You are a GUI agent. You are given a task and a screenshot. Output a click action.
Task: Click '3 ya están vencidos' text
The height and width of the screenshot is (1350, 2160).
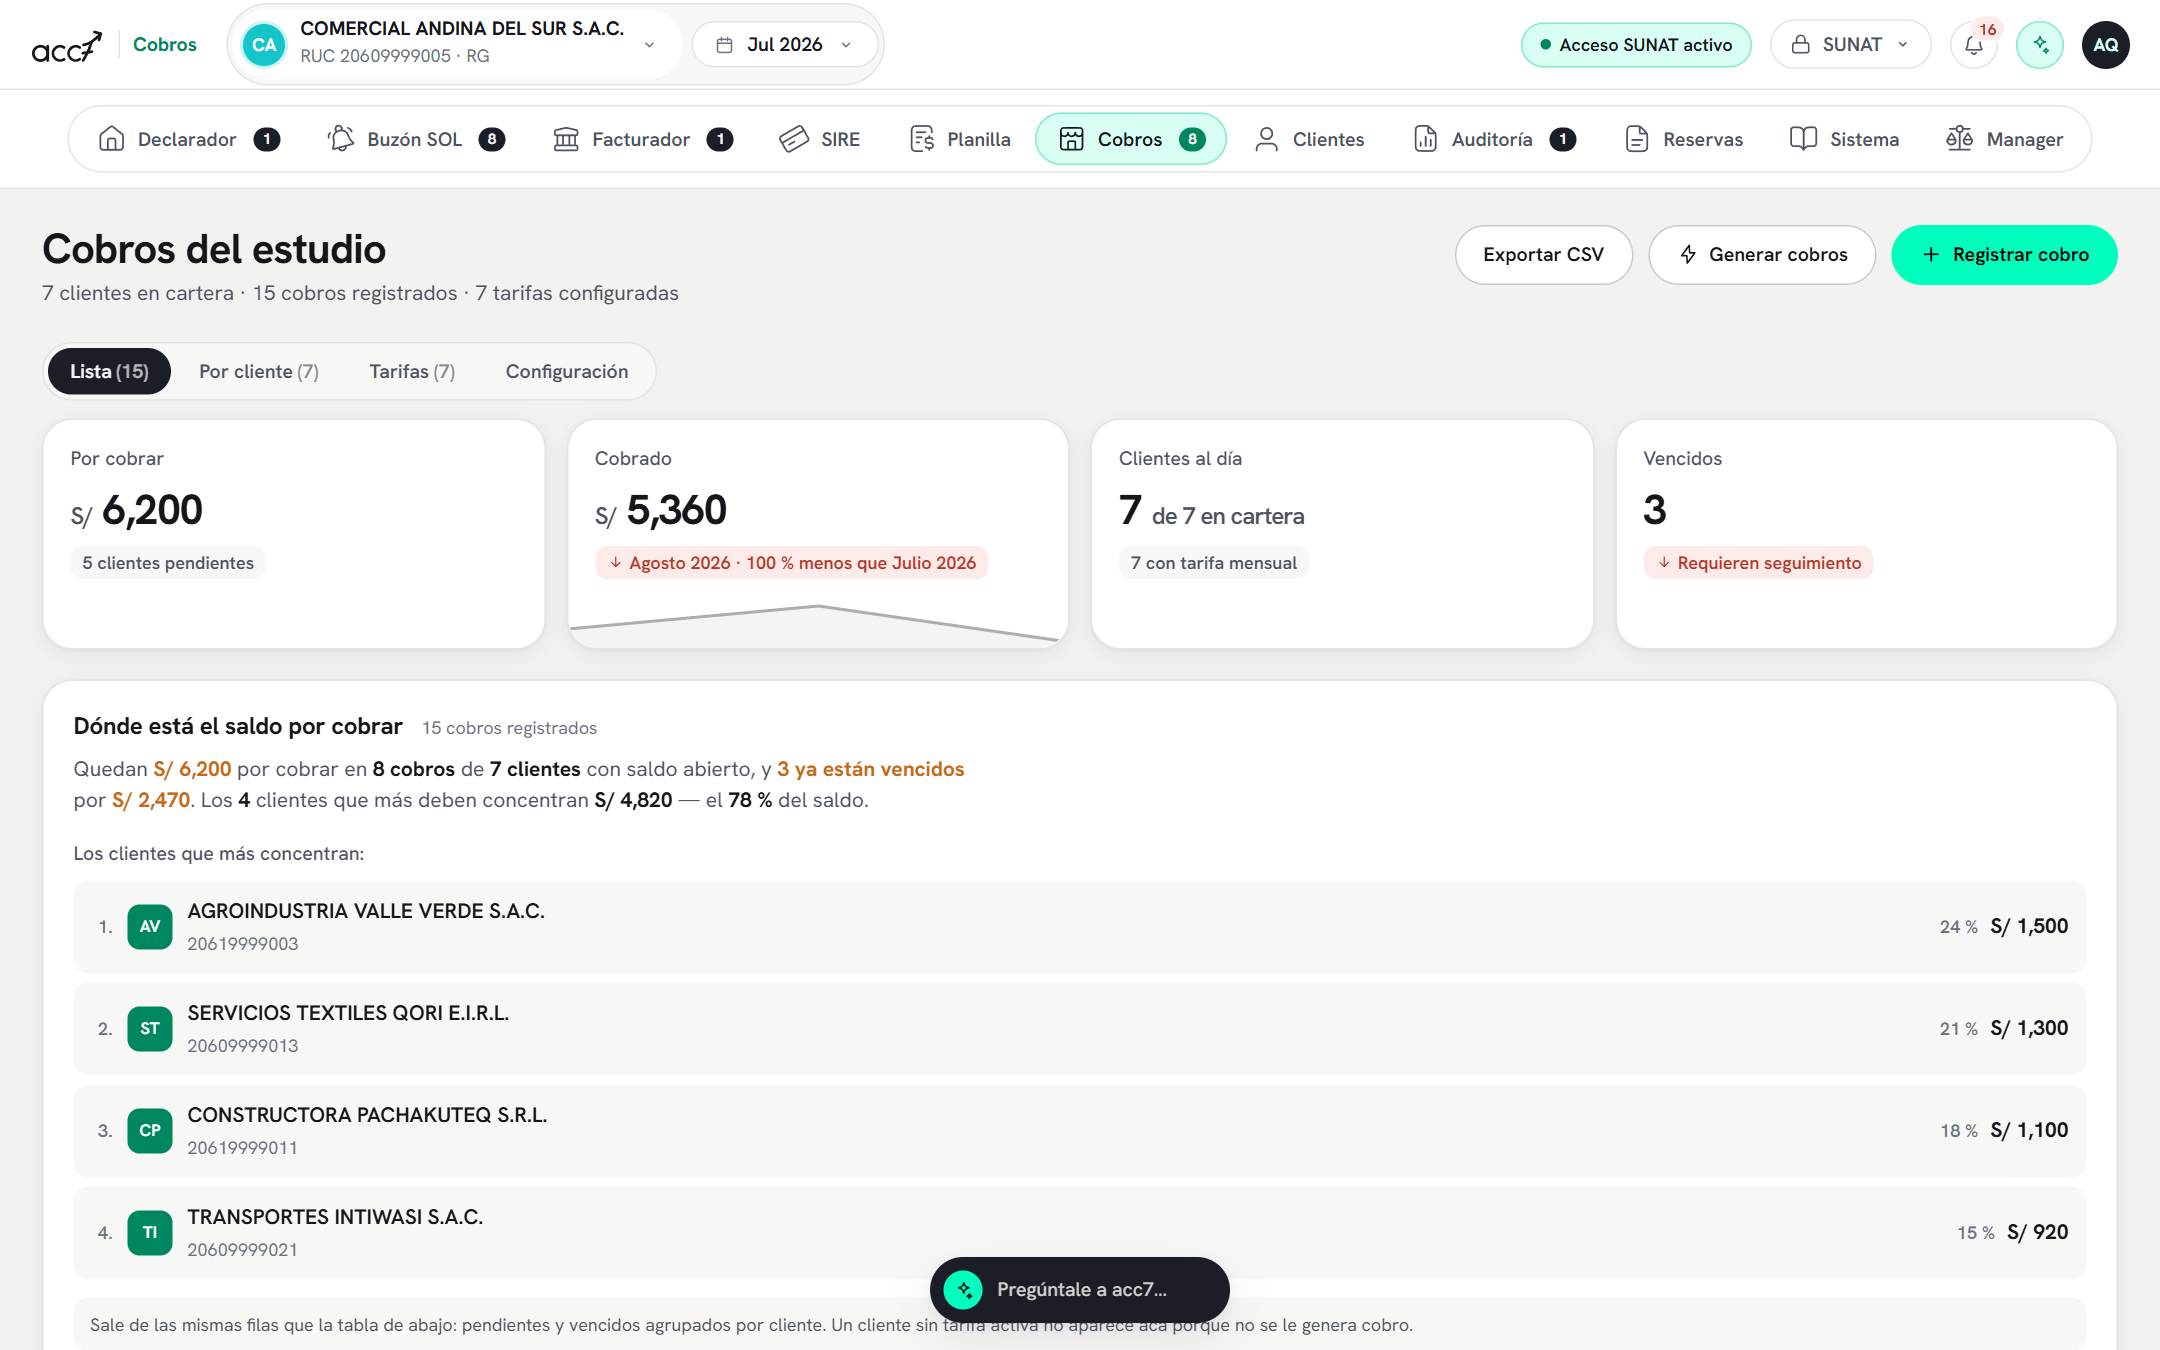(x=871, y=769)
